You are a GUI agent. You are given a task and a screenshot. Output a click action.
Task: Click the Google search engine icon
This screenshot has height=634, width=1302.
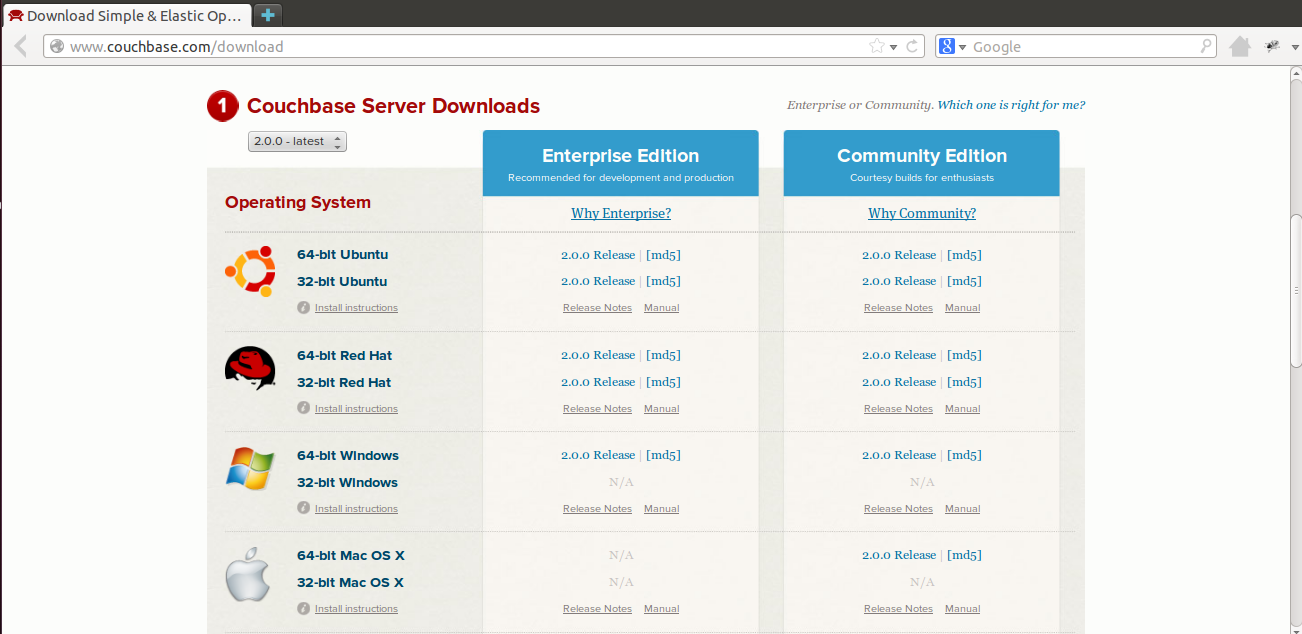946,46
